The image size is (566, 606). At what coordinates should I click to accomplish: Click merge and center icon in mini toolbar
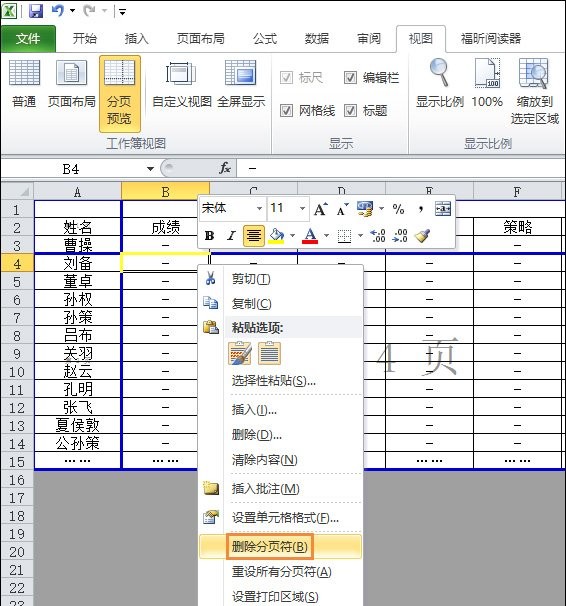point(443,209)
